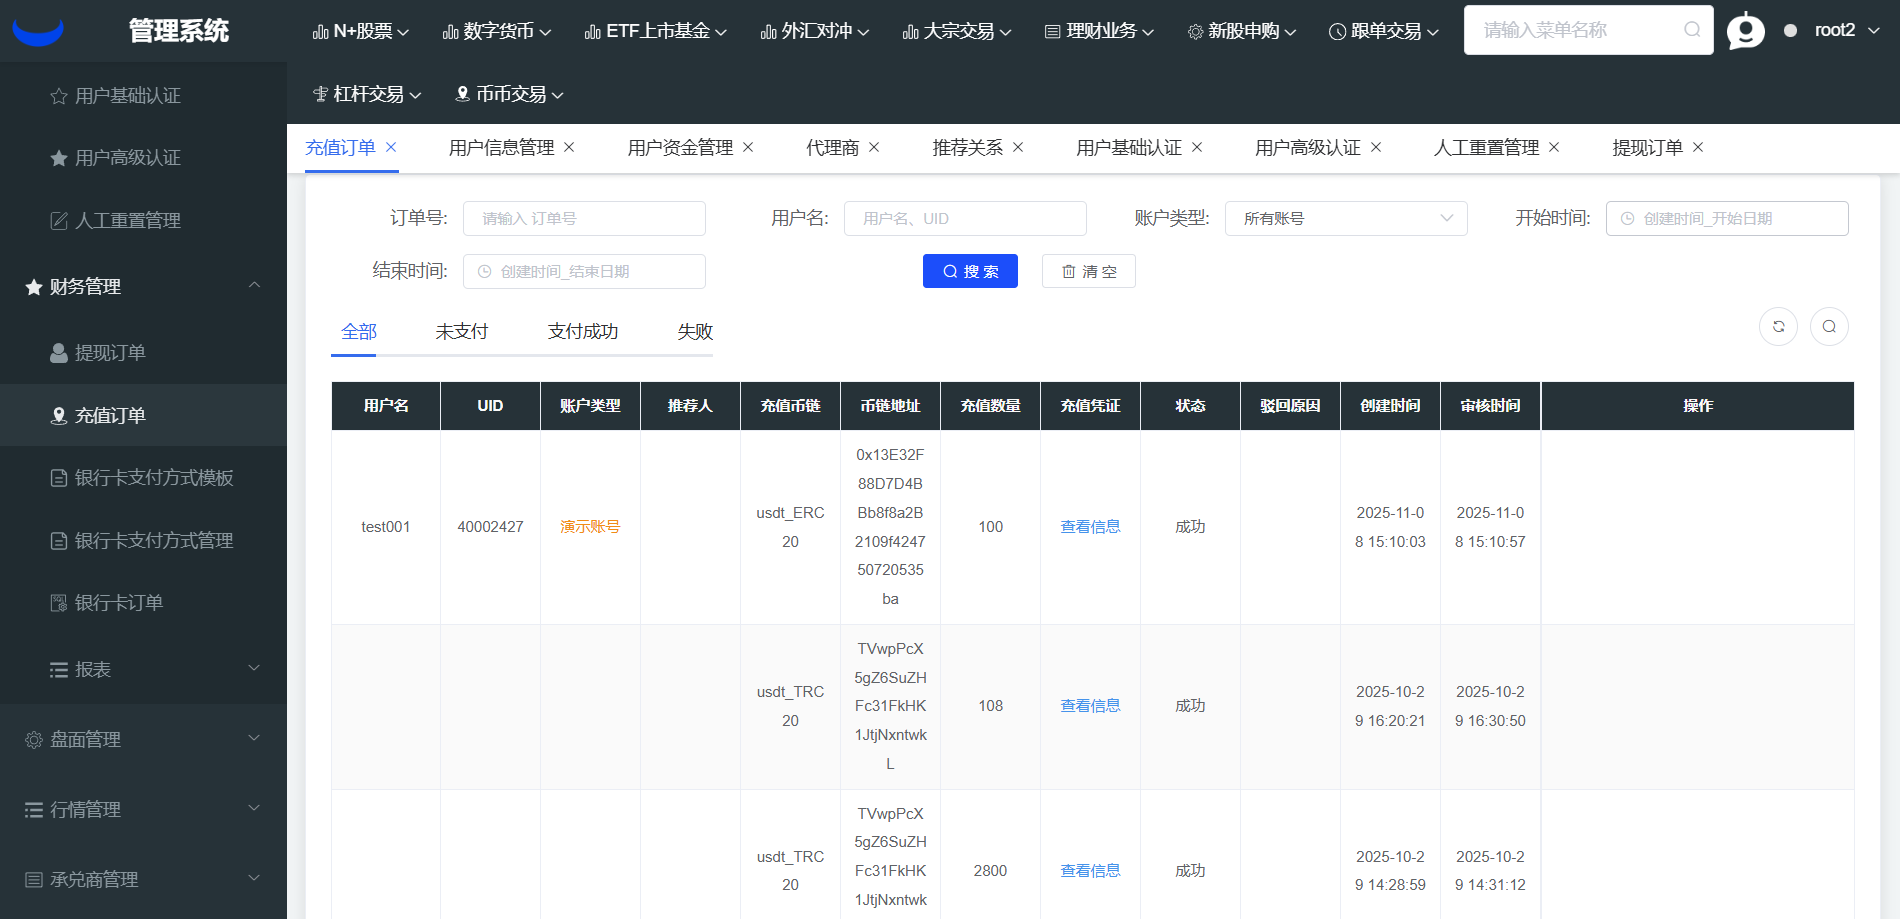
Task: Open 银行卡订单 in the sidebar
Action: click(x=118, y=603)
